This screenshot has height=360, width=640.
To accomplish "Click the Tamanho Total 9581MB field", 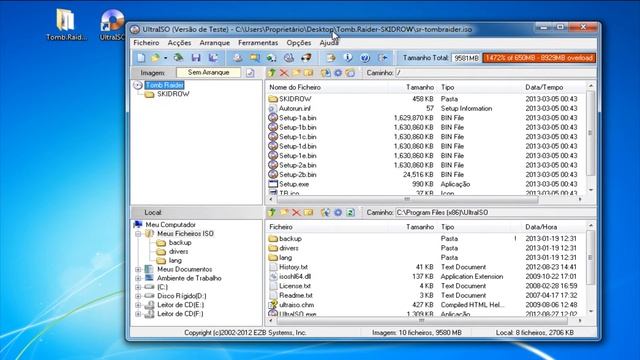I will point(466,58).
